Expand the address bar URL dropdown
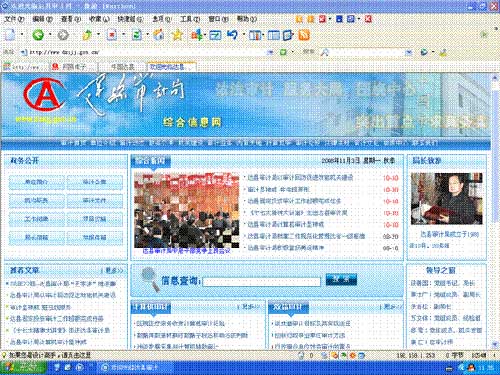Viewport: 500px width, 375px height. tap(270, 52)
